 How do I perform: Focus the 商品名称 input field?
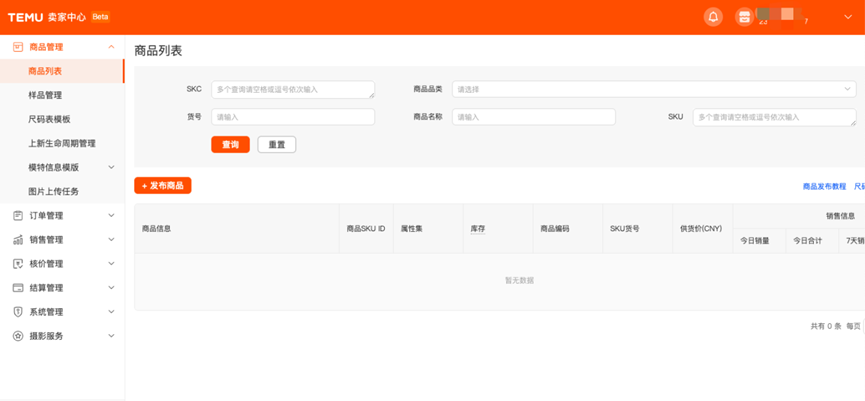click(533, 117)
